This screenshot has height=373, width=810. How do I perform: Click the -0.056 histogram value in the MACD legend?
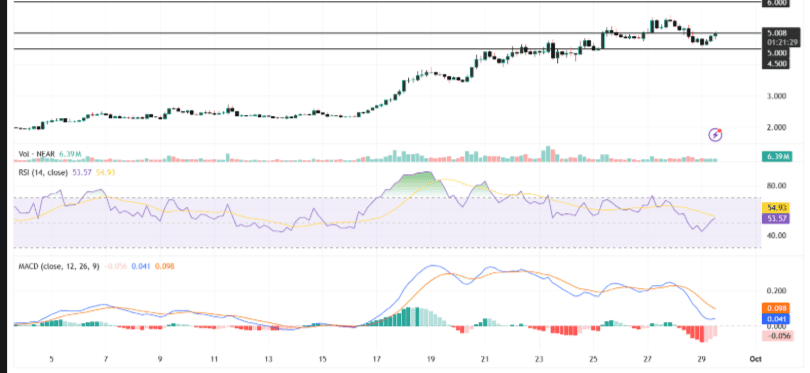pyautogui.click(x=116, y=267)
